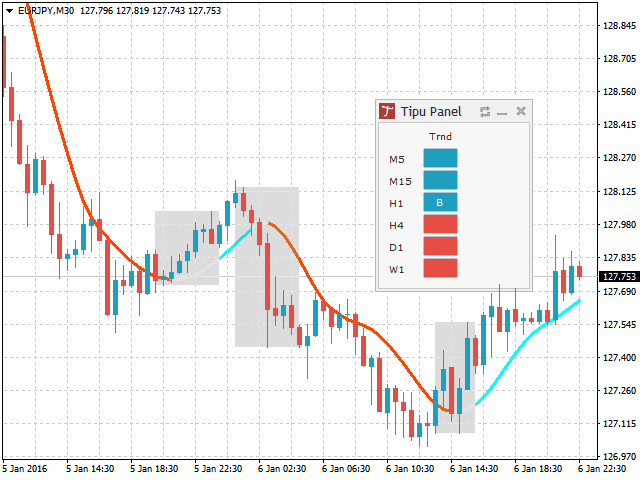The image size is (640, 480).
Task: Click the M5 blue trend box
Action: click(440, 158)
